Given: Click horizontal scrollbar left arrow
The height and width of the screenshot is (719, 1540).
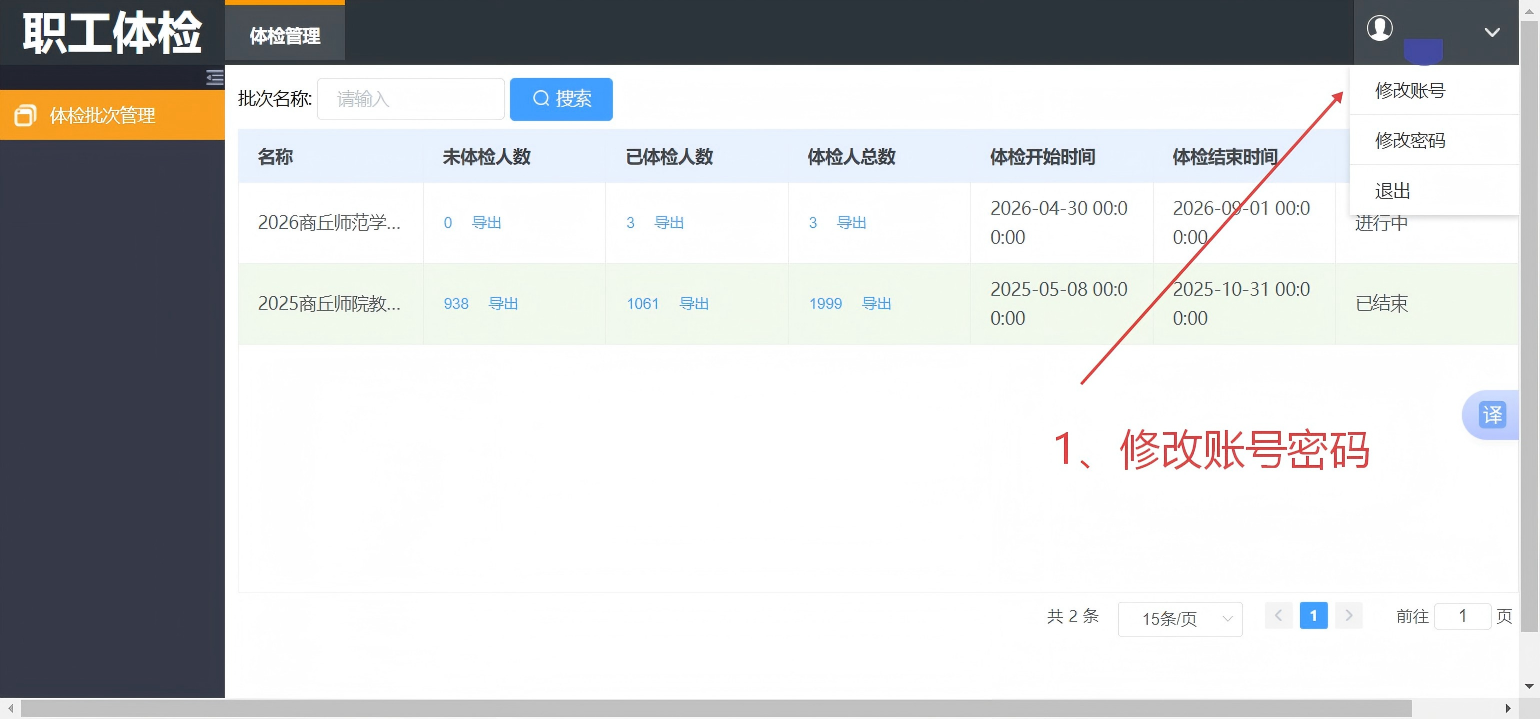Looking at the screenshot, I should pyautogui.click(x=10, y=709).
